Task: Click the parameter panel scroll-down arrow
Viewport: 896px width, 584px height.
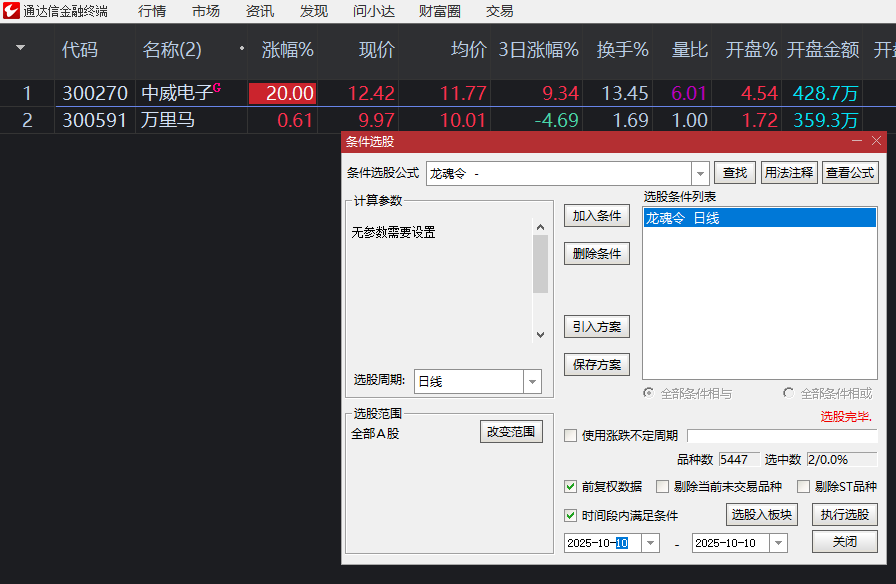Action: [x=541, y=335]
